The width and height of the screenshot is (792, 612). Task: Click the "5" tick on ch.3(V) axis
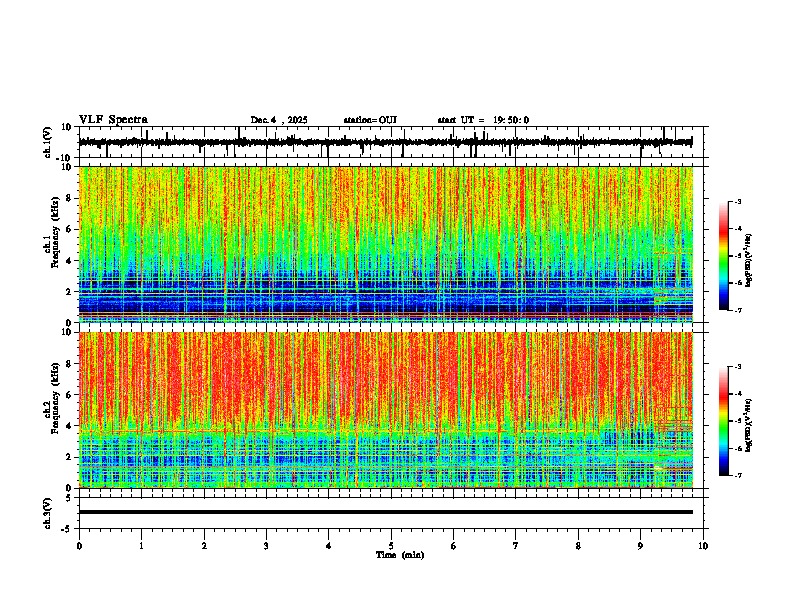pyautogui.click(x=69, y=498)
